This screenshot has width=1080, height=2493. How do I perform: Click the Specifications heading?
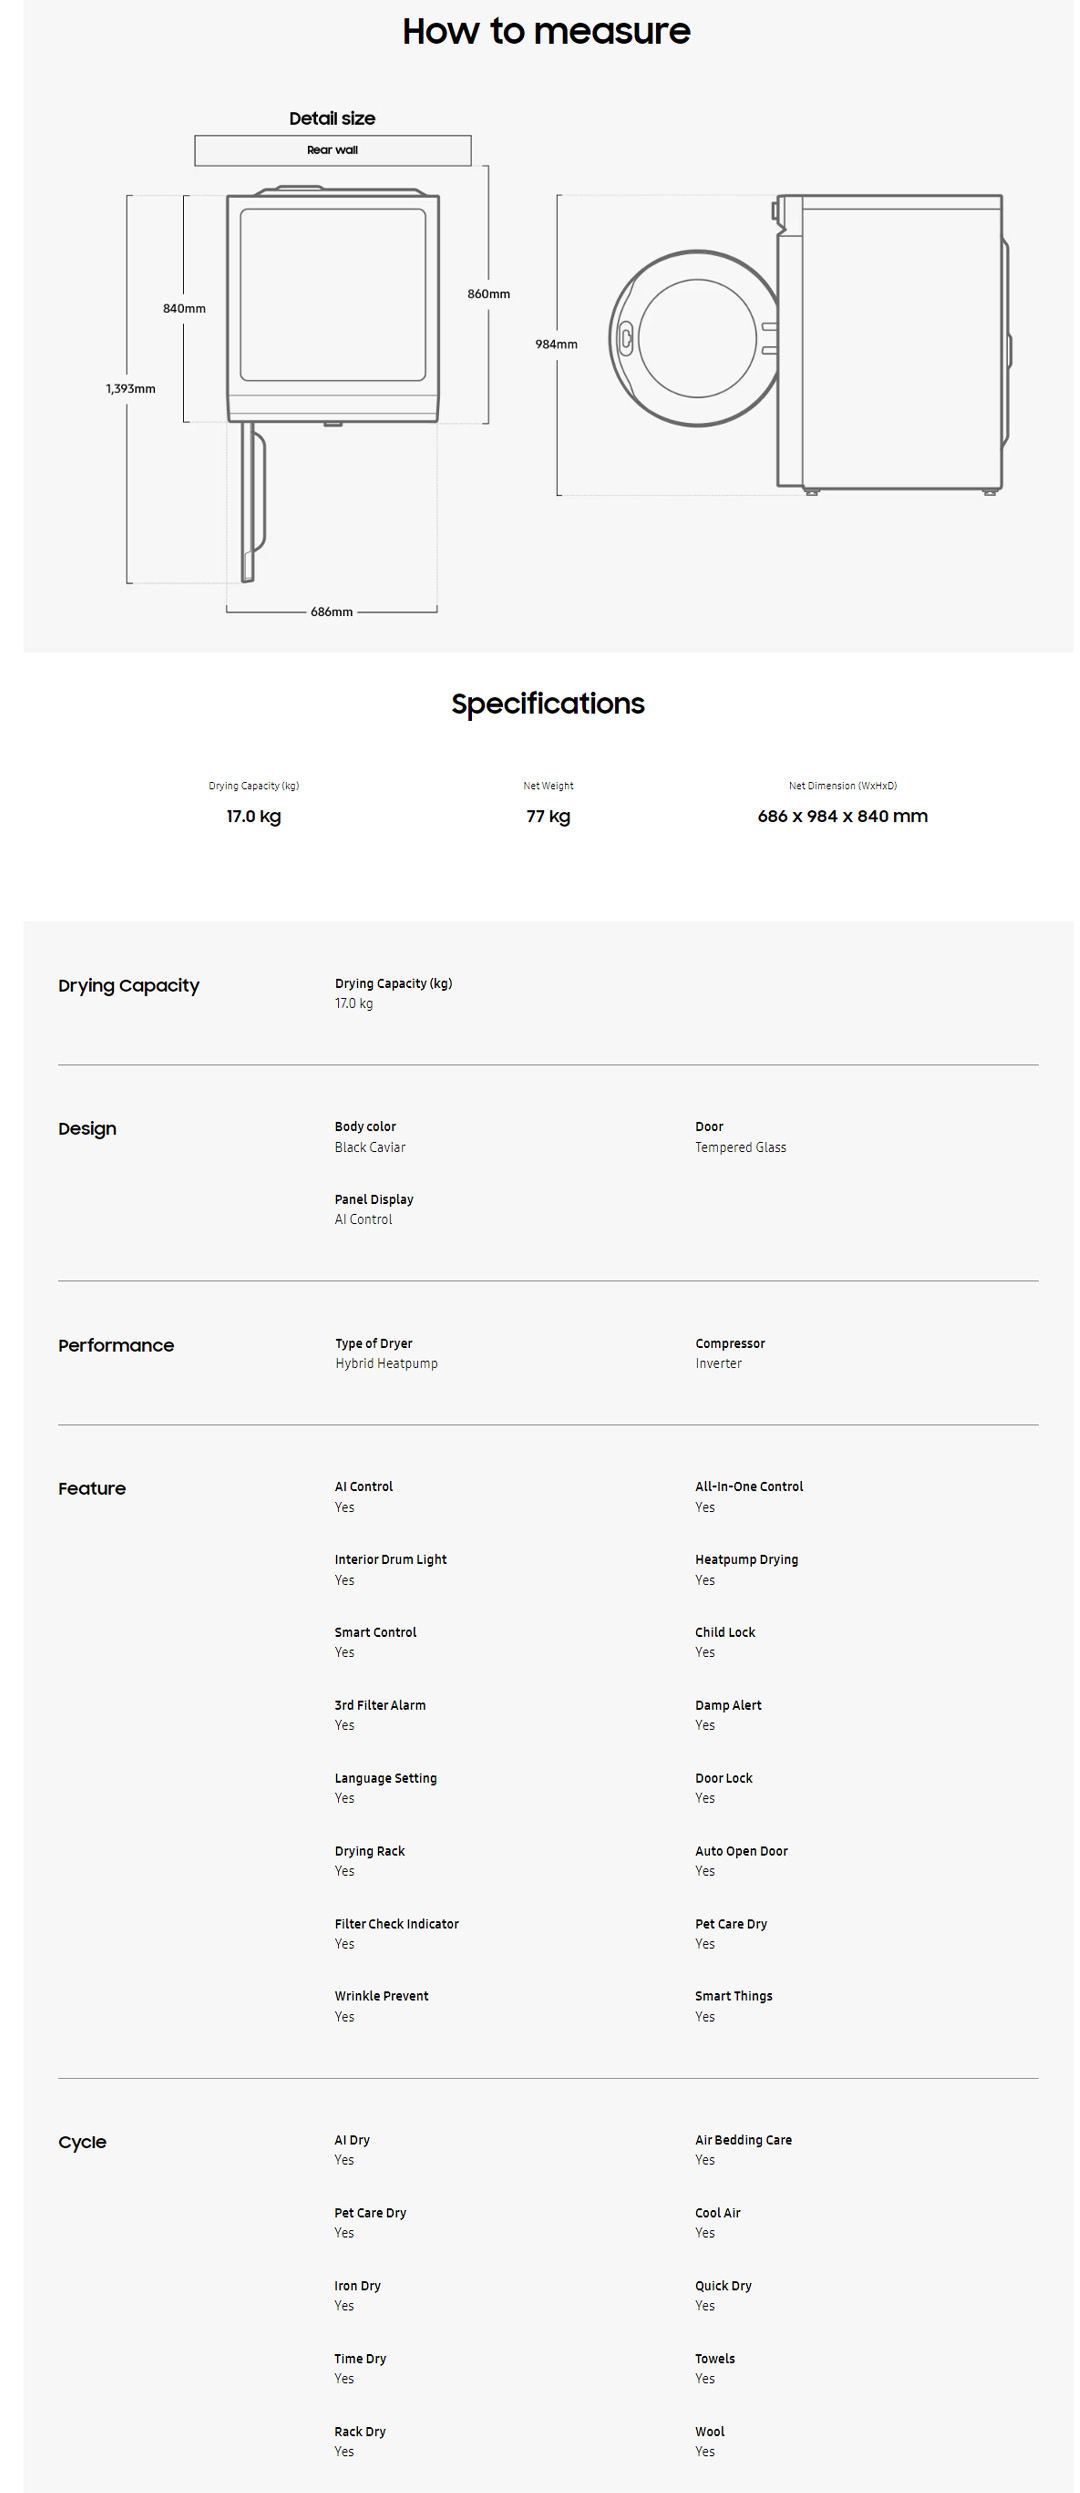pyautogui.click(x=547, y=704)
